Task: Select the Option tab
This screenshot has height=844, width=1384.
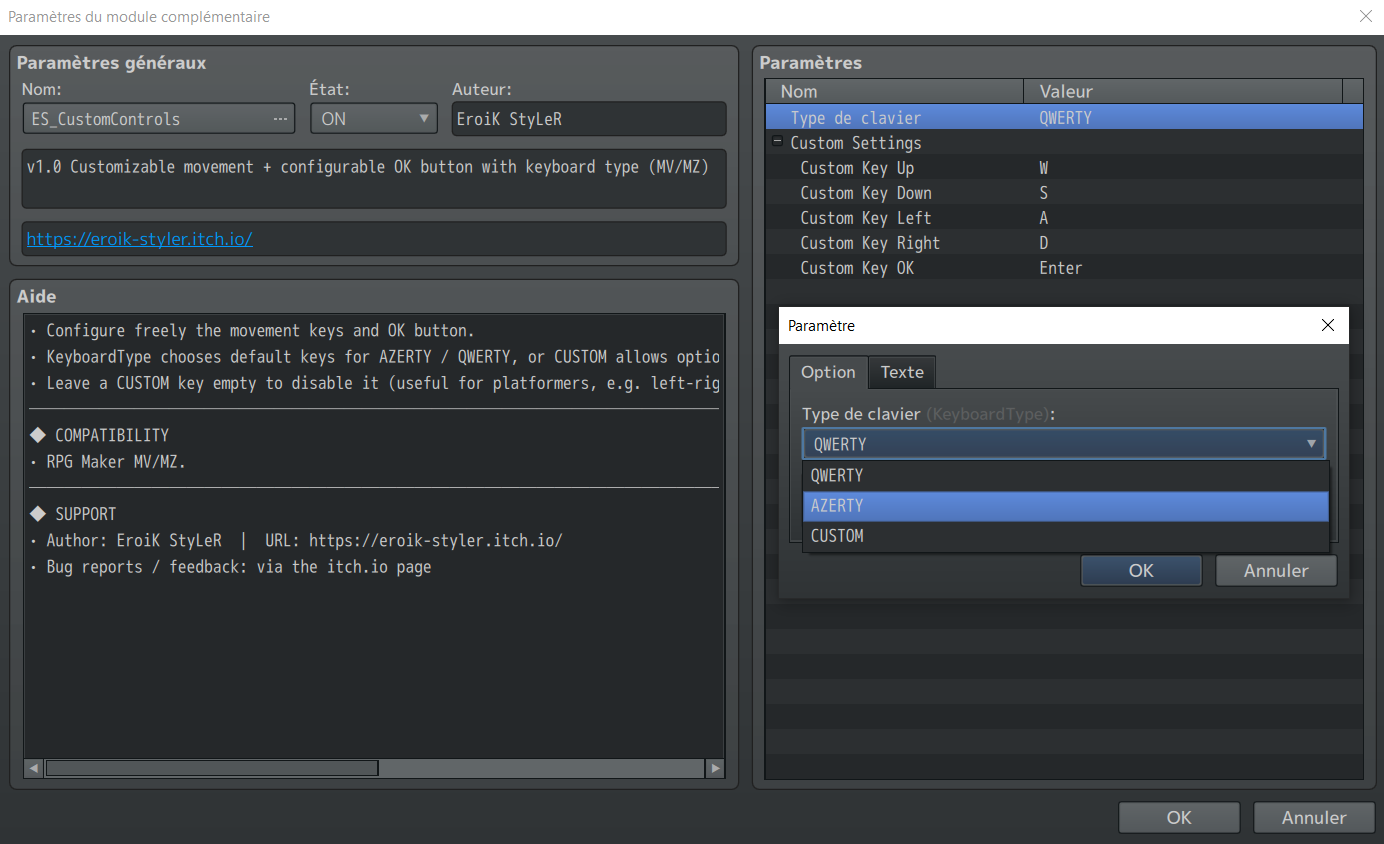Action: coord(828,372)
